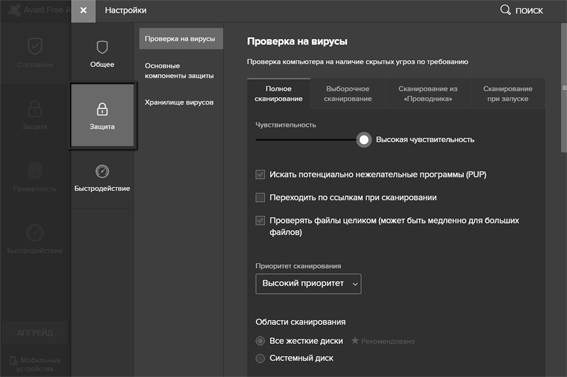The height and width of the screenshot is (377, 567).
Task: Switch to Сканирование при запуске tab
Action: (x=507, y=94)
